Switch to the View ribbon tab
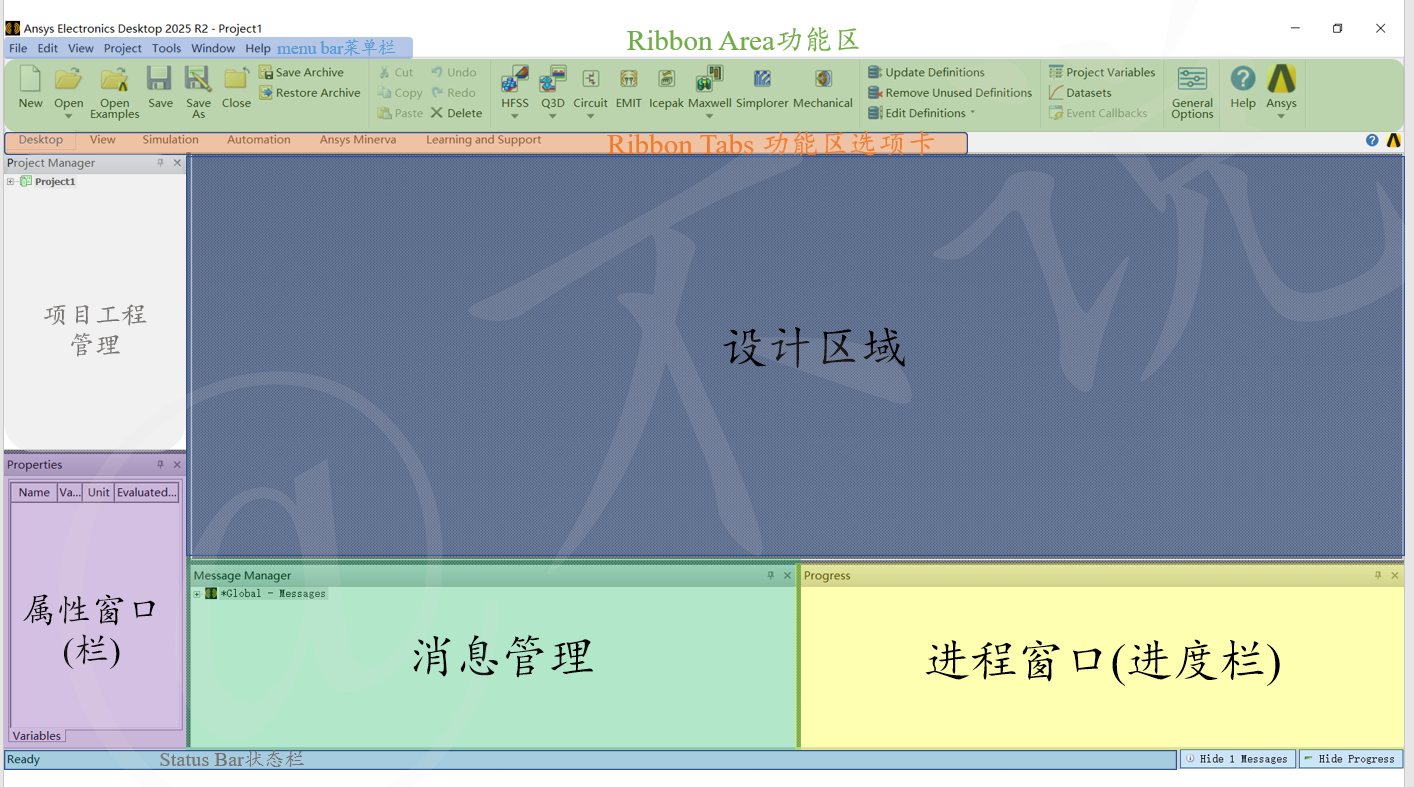Screen dimensions: 1414x787 click(x=103, y=140)
